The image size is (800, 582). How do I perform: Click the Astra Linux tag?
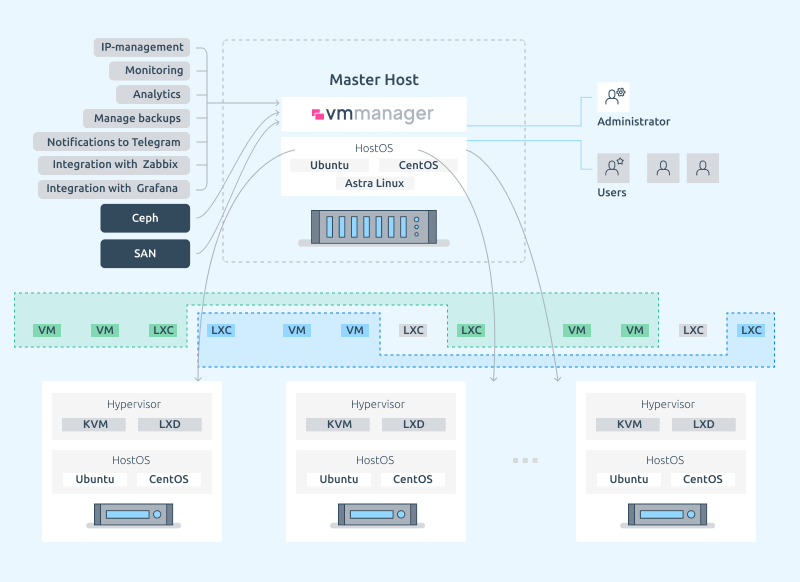[x=374, y=183]
